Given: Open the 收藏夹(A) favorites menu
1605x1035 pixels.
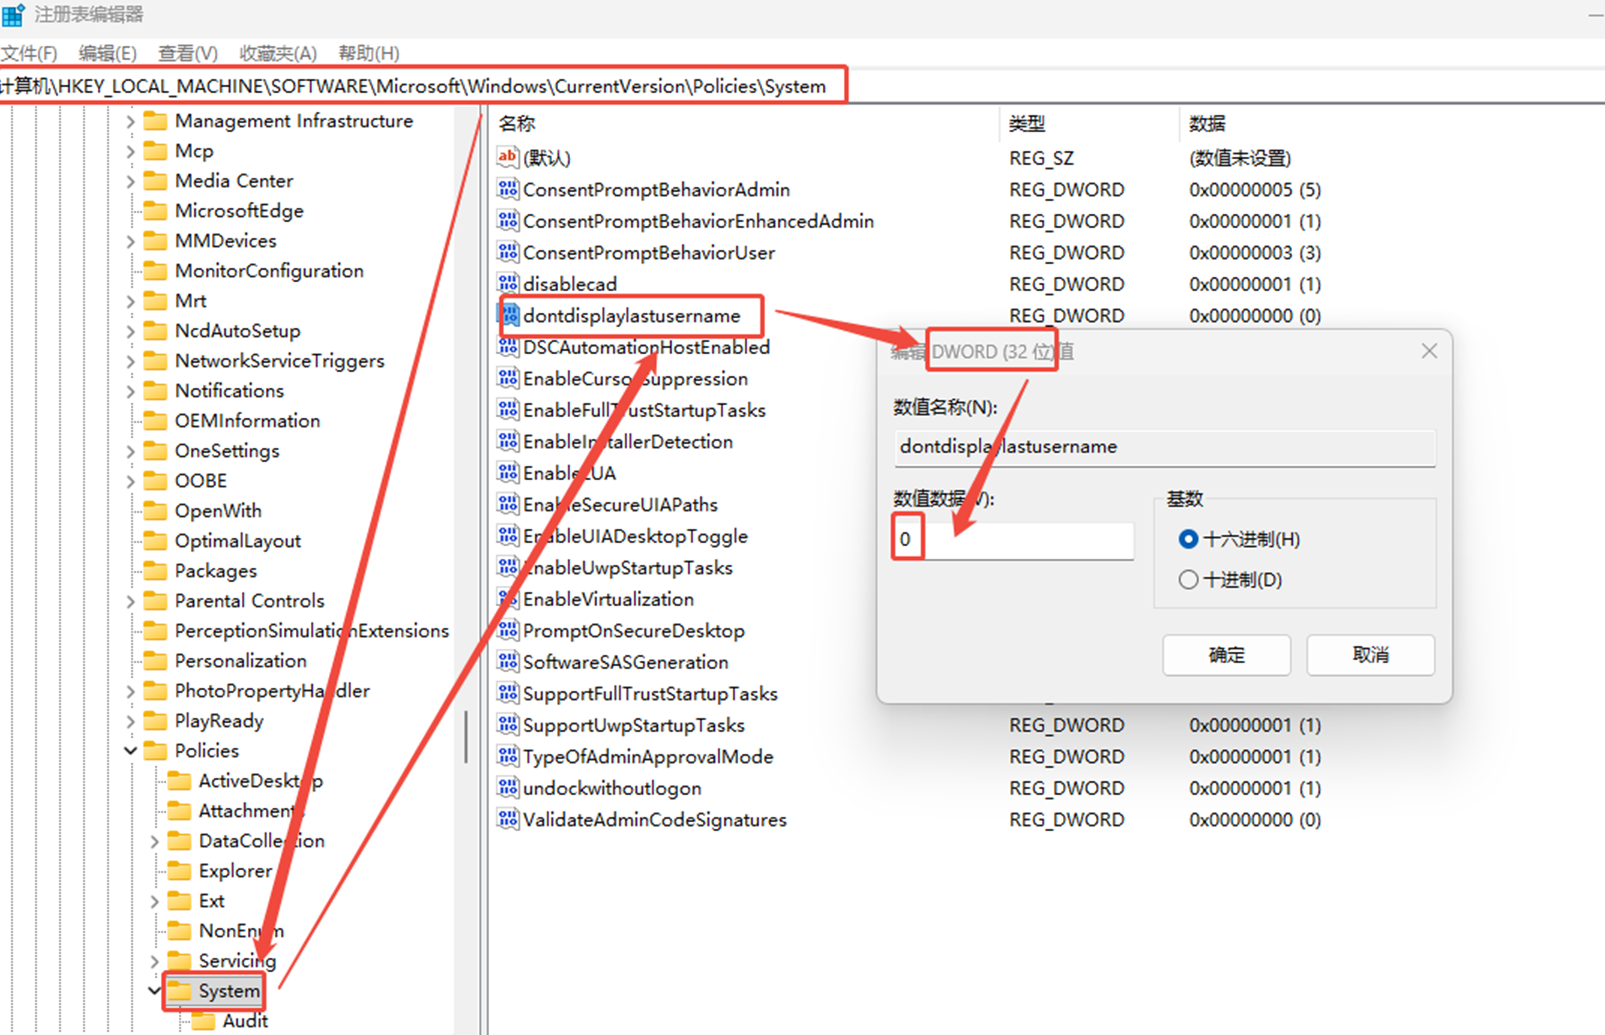Looking at the screenshot, I should pos(278,53).
